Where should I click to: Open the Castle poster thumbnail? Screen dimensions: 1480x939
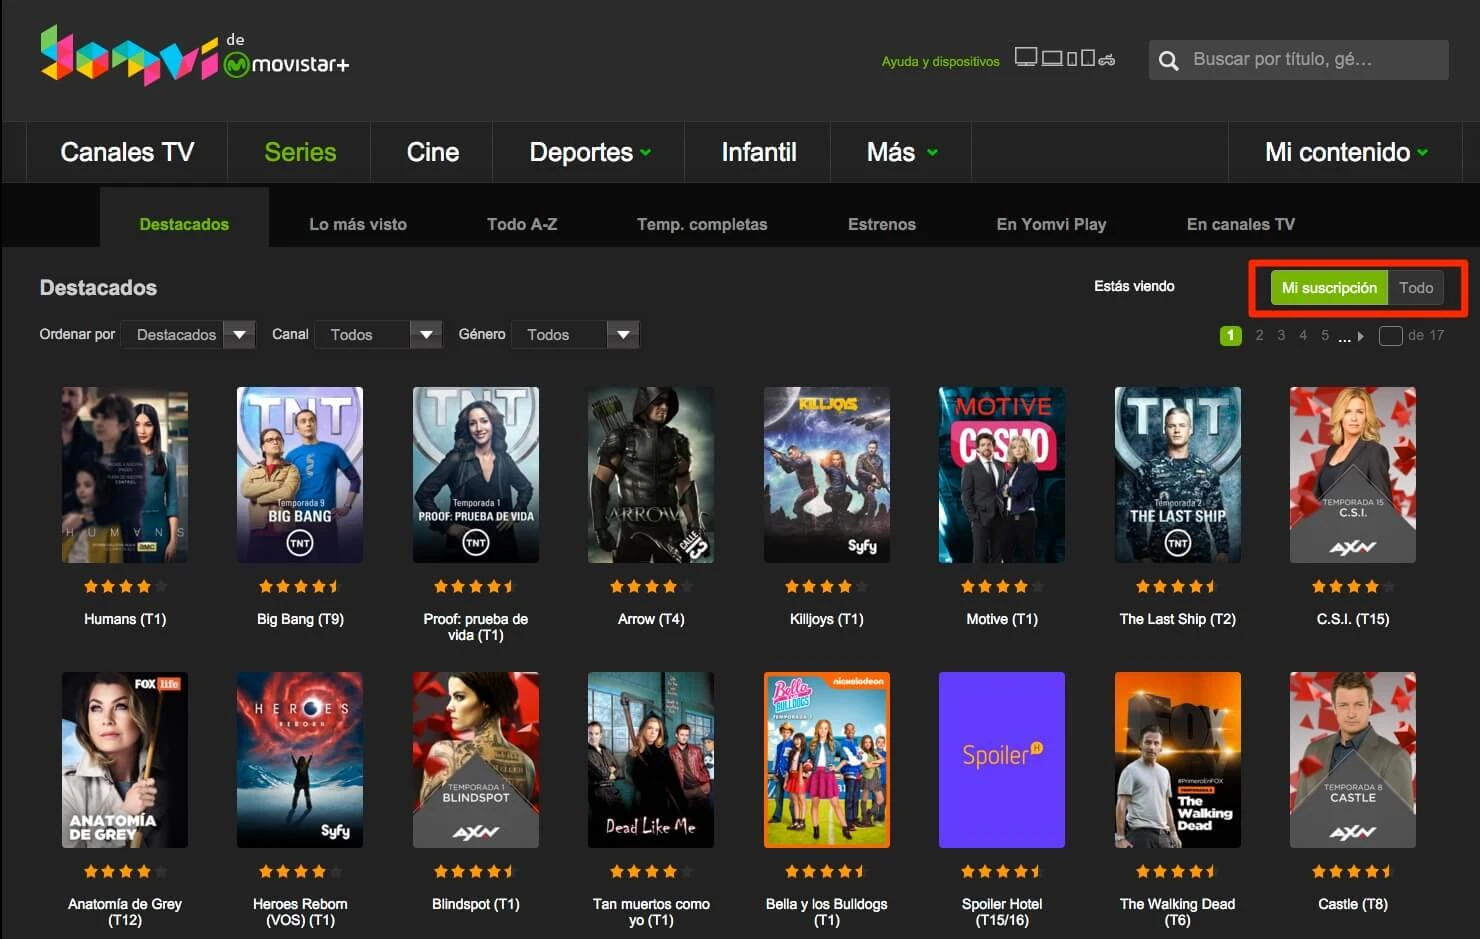pyautogui.click(x=1353, y=760)
